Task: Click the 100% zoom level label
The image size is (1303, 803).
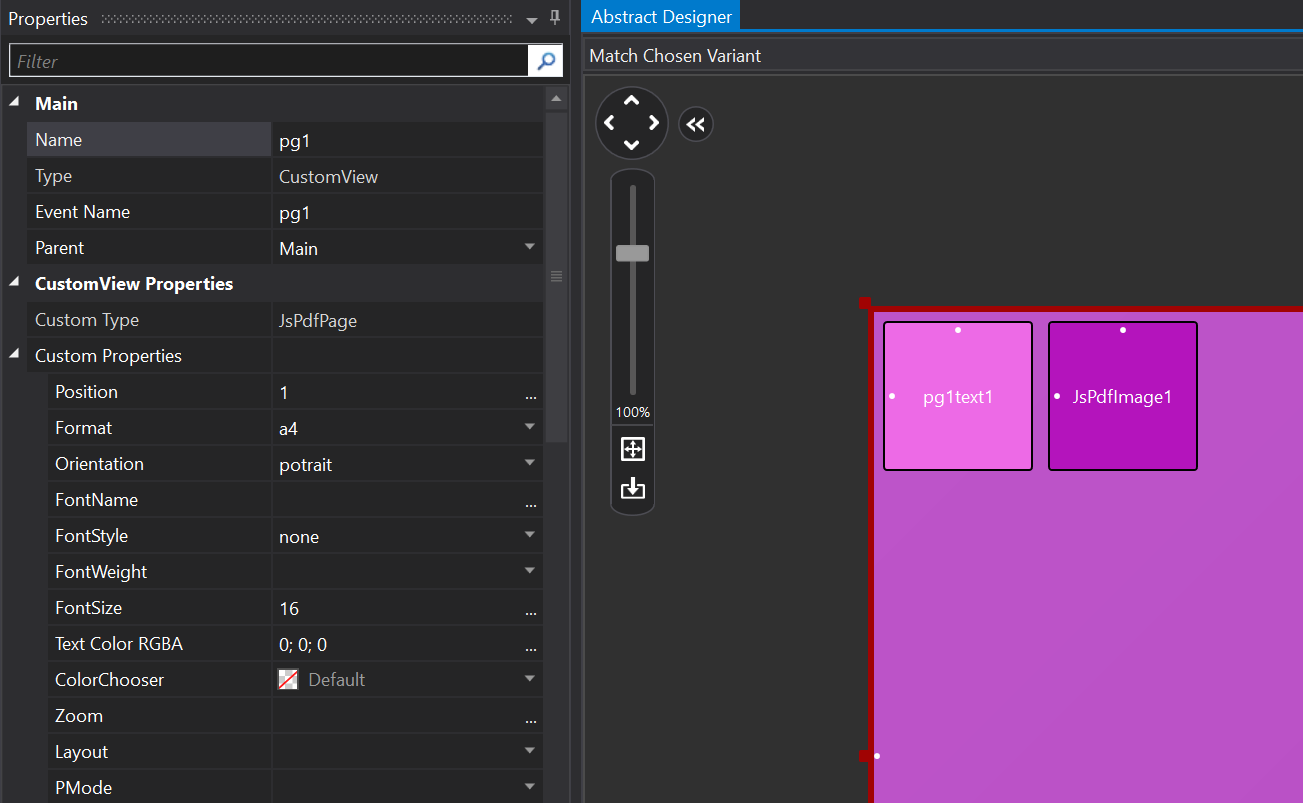Action: 632,412
